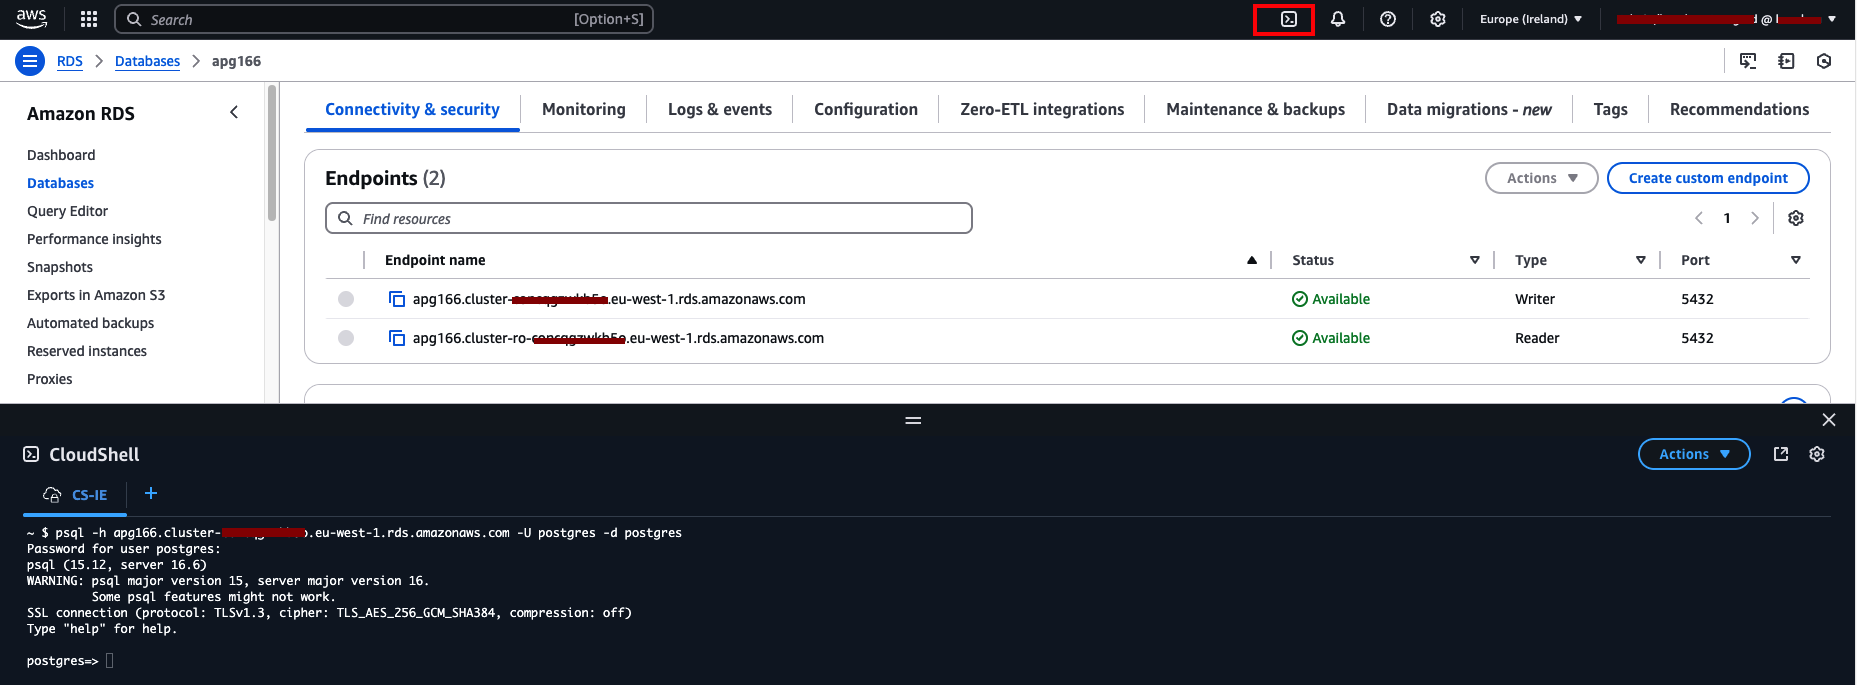Open Reserved instances in the sidebar

point(87,351)
